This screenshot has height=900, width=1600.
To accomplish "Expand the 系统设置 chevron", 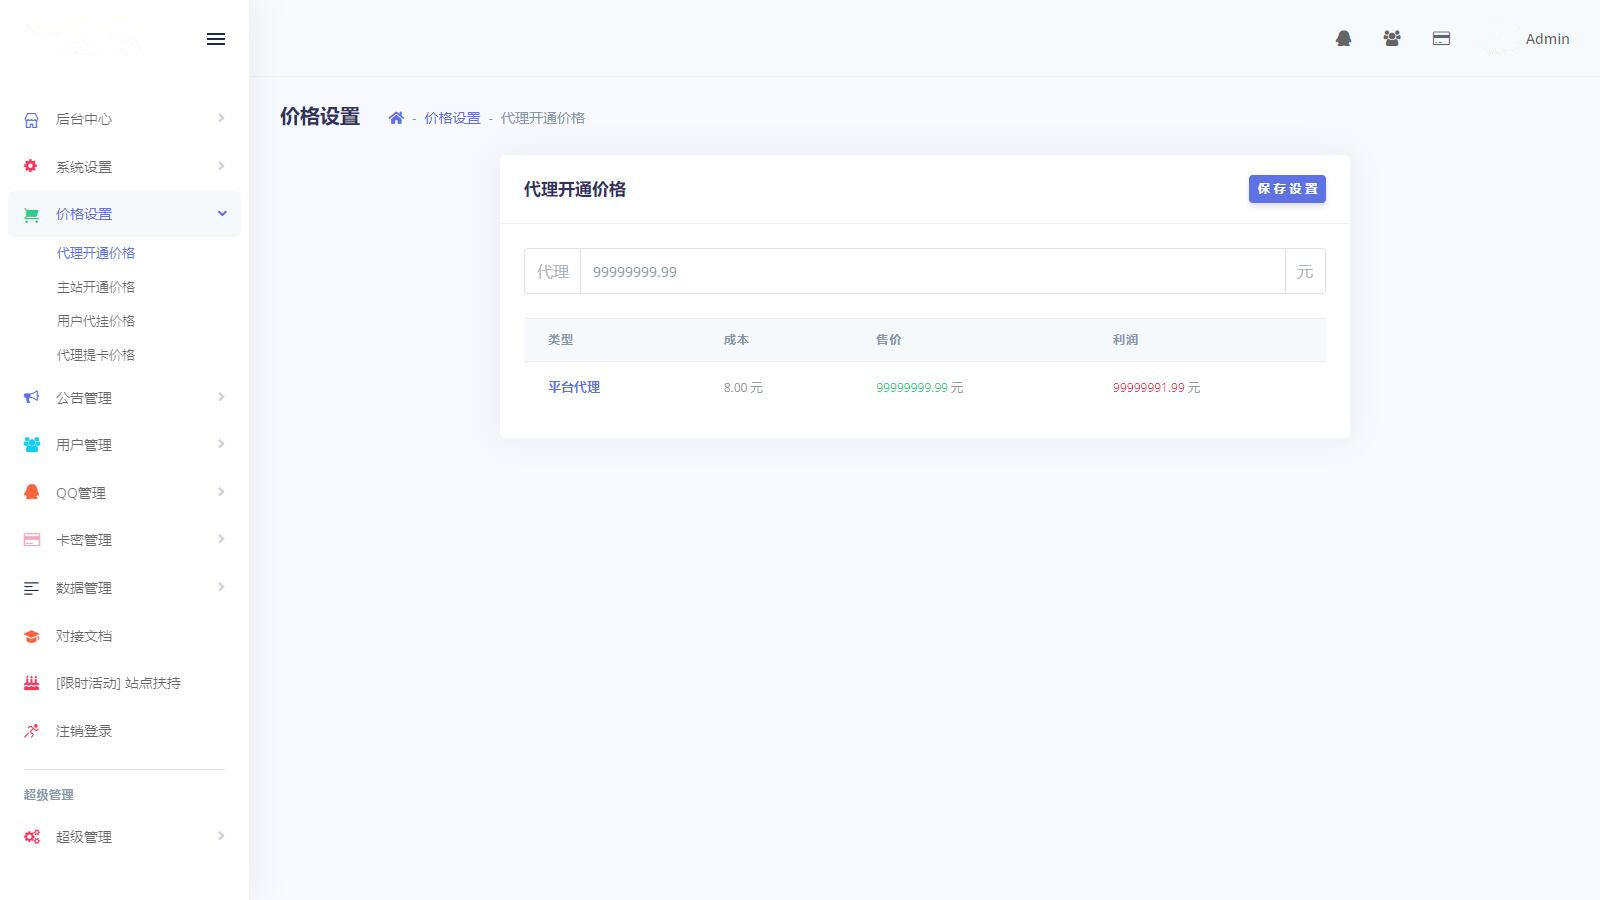I will (x=221, y=166).
